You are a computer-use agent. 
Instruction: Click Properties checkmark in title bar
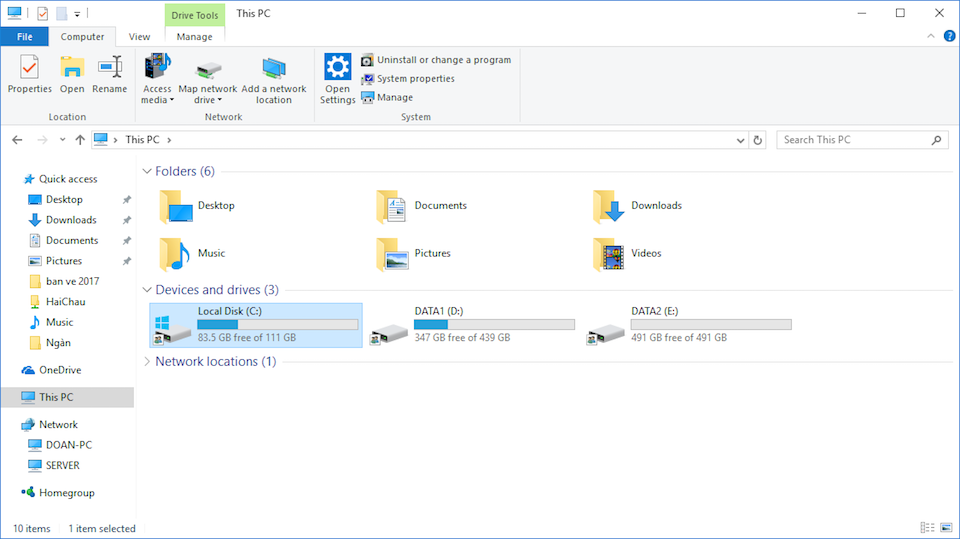(x=42, y=13)
